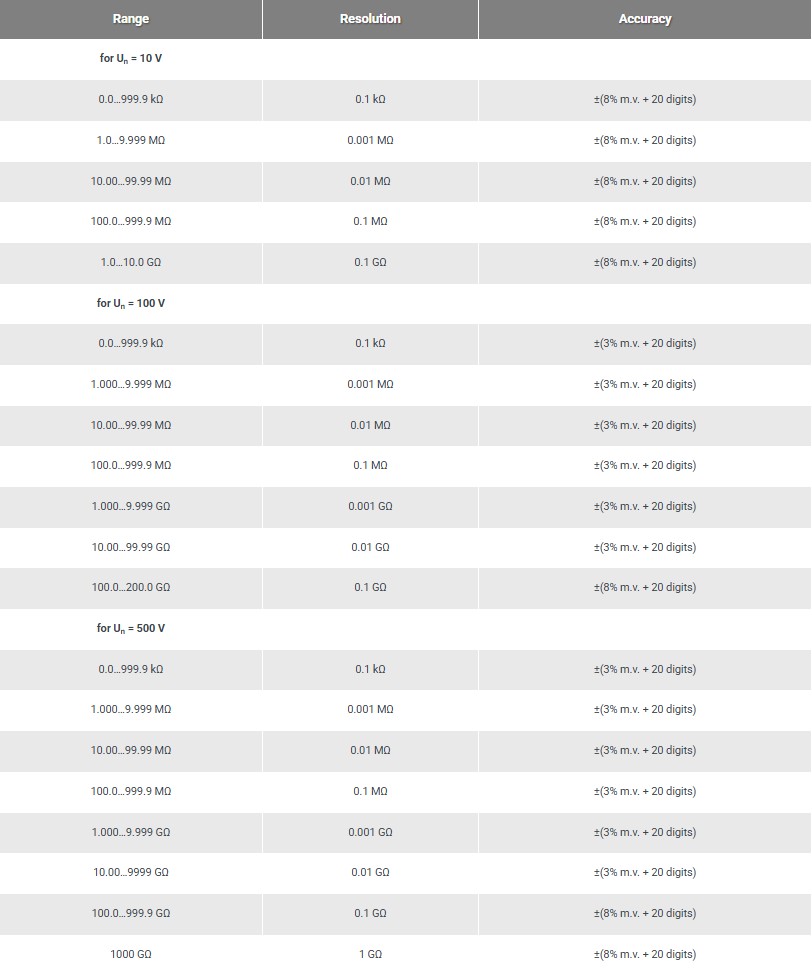The height and width of the screenshot is (972, 812).
Task: Click the 1000 GΩ range cell
Action: [131, 954]
